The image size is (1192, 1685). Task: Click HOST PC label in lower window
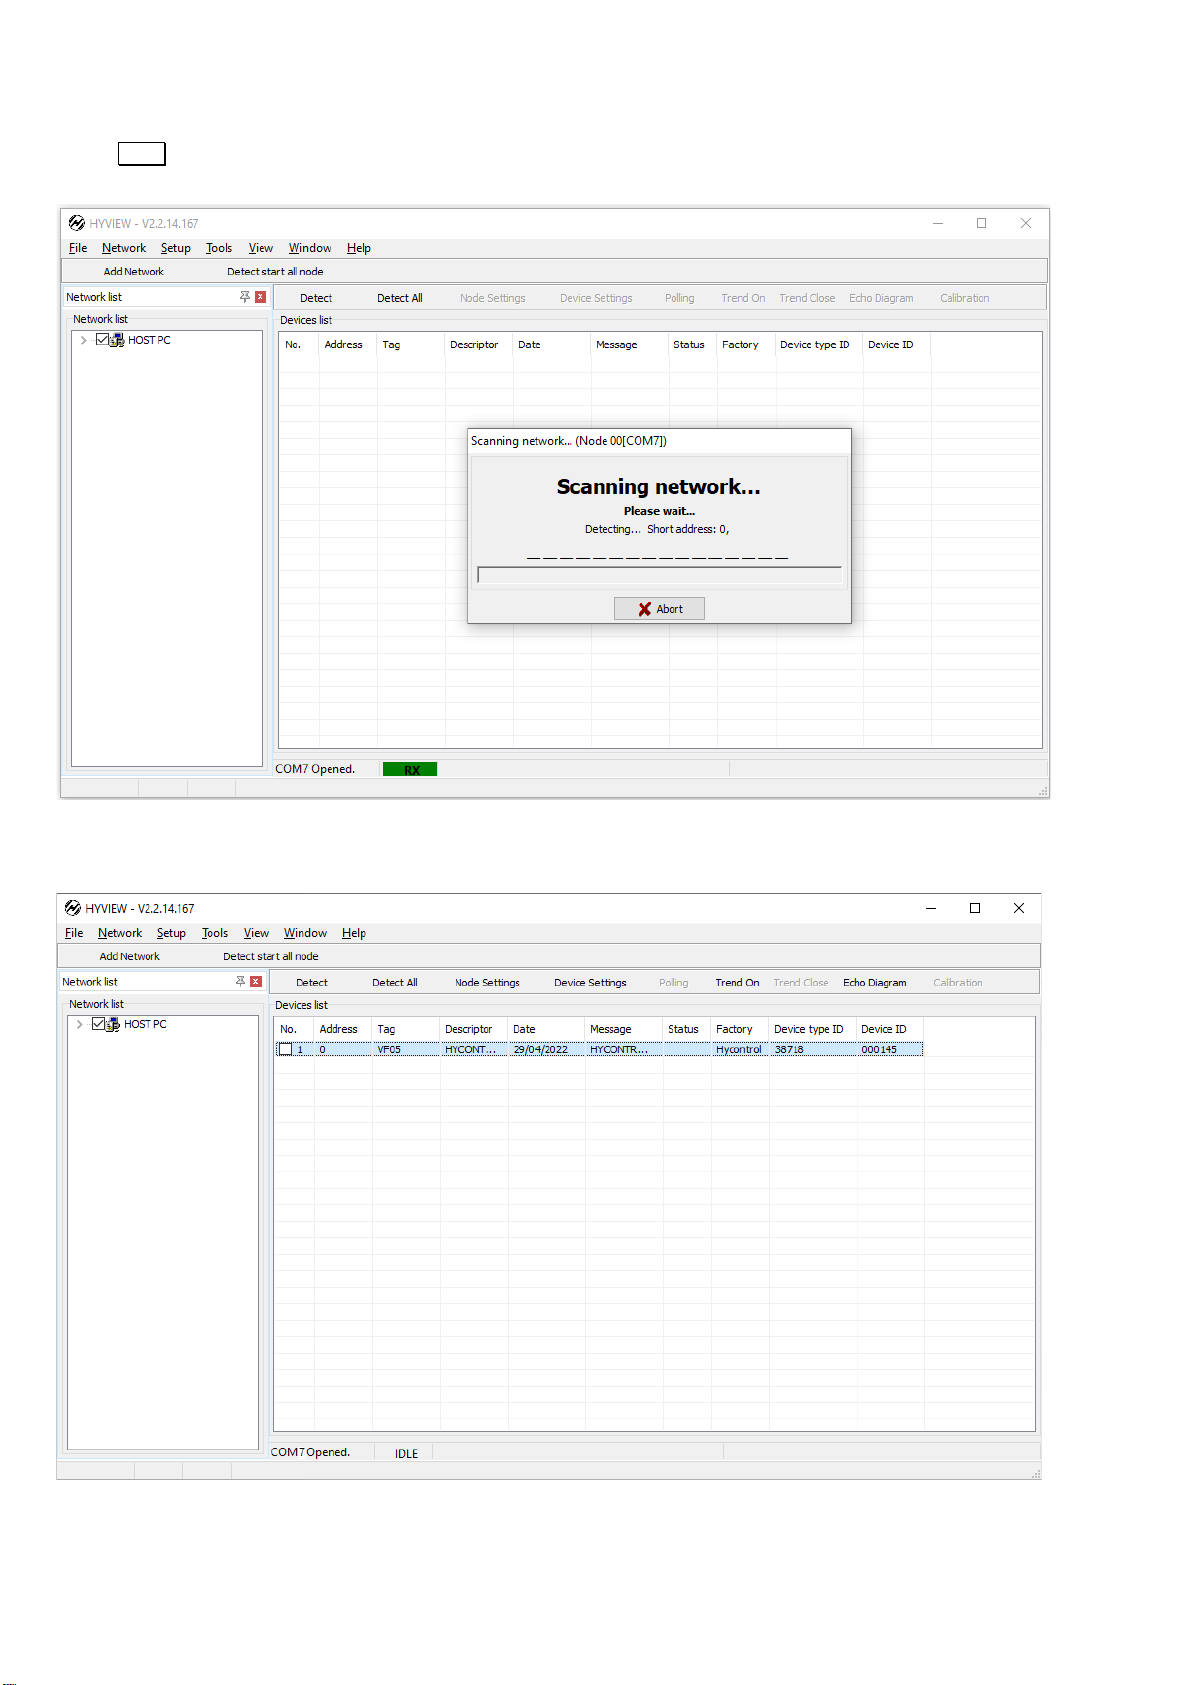pos(145,1024)
